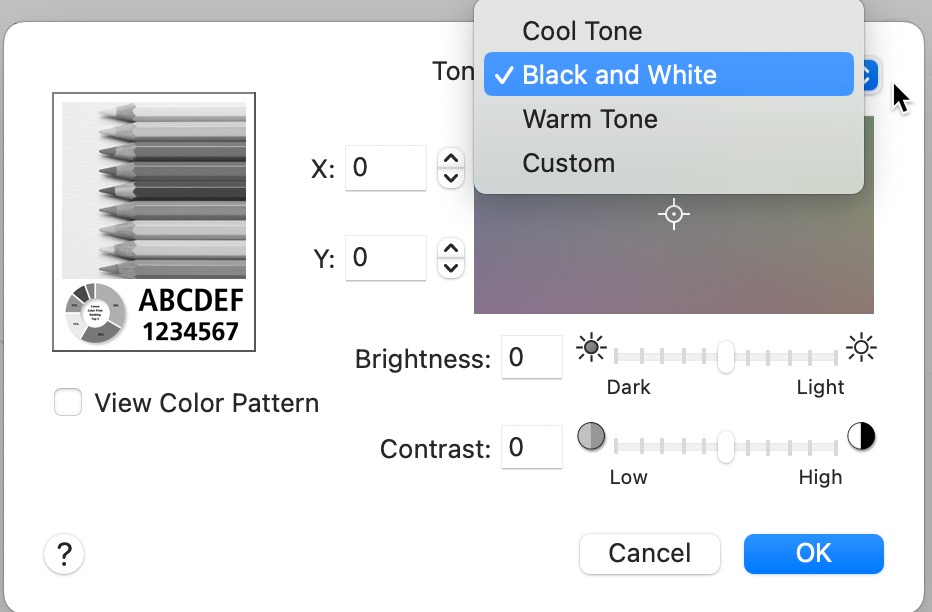Image resolution: width=932 pixels, height=612 pixels.
Task: Click the question mark help icon
Action: (64, 553)
